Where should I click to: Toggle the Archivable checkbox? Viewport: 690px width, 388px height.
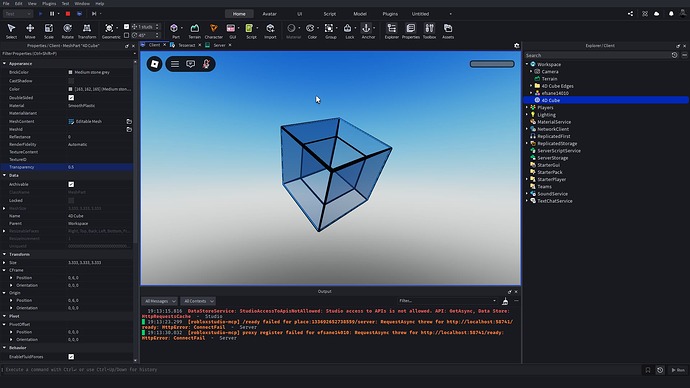[x=71, y=184]
